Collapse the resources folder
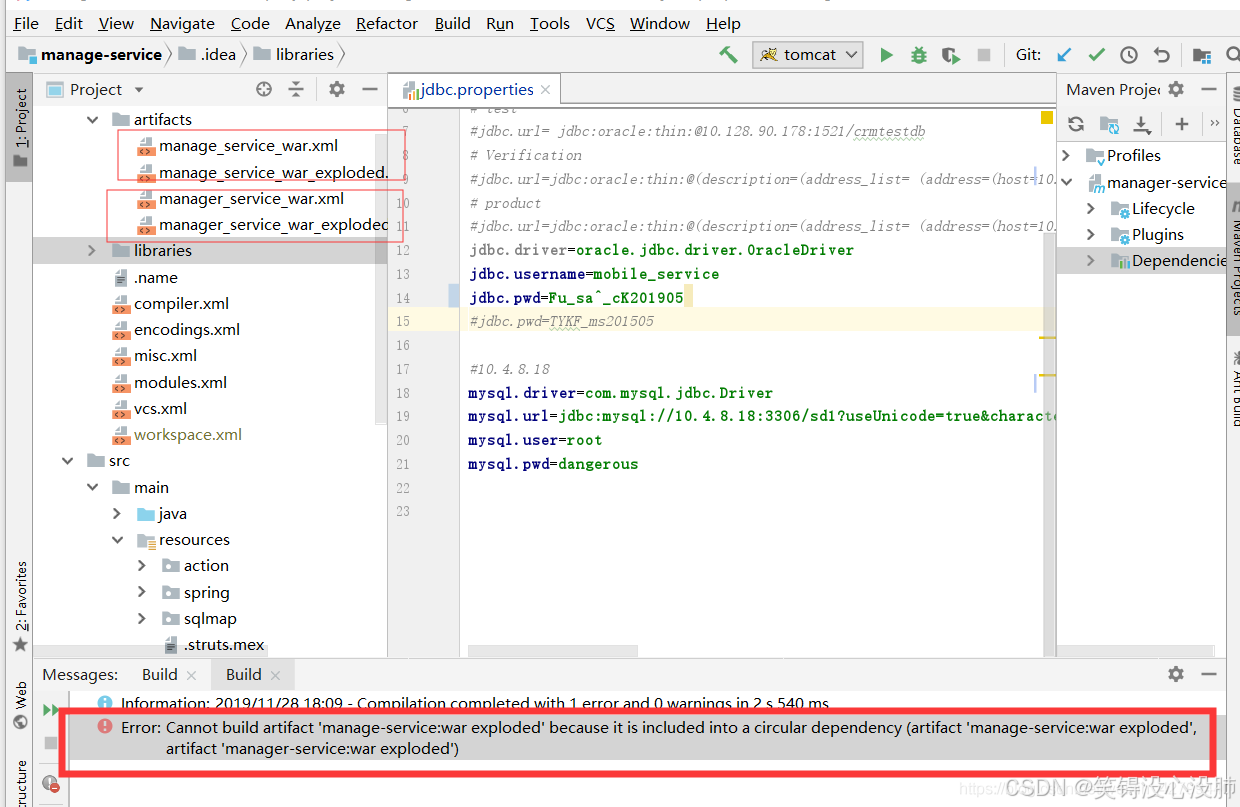Screen dimensions: 1240x807 coord(117,540)
